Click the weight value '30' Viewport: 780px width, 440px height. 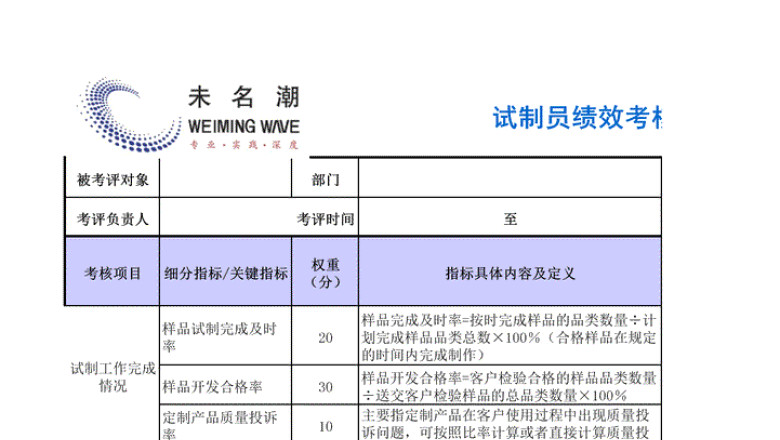(325, 387)
